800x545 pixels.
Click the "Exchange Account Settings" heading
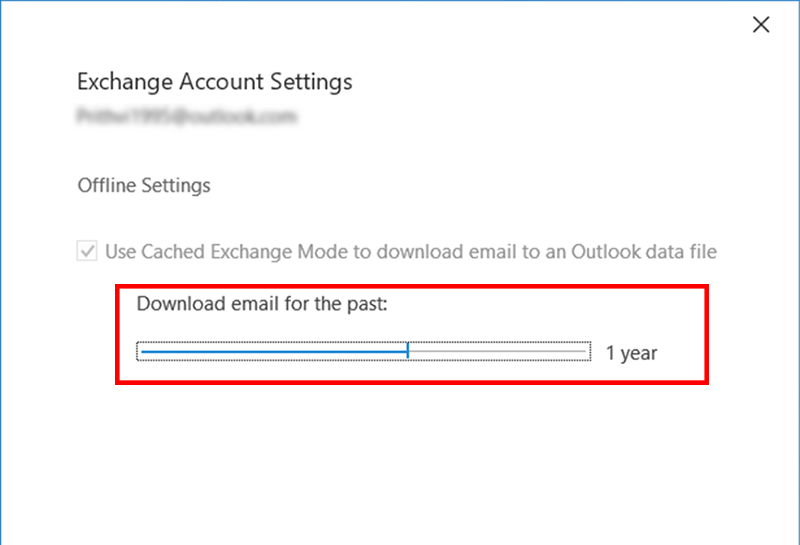(214, 80)
